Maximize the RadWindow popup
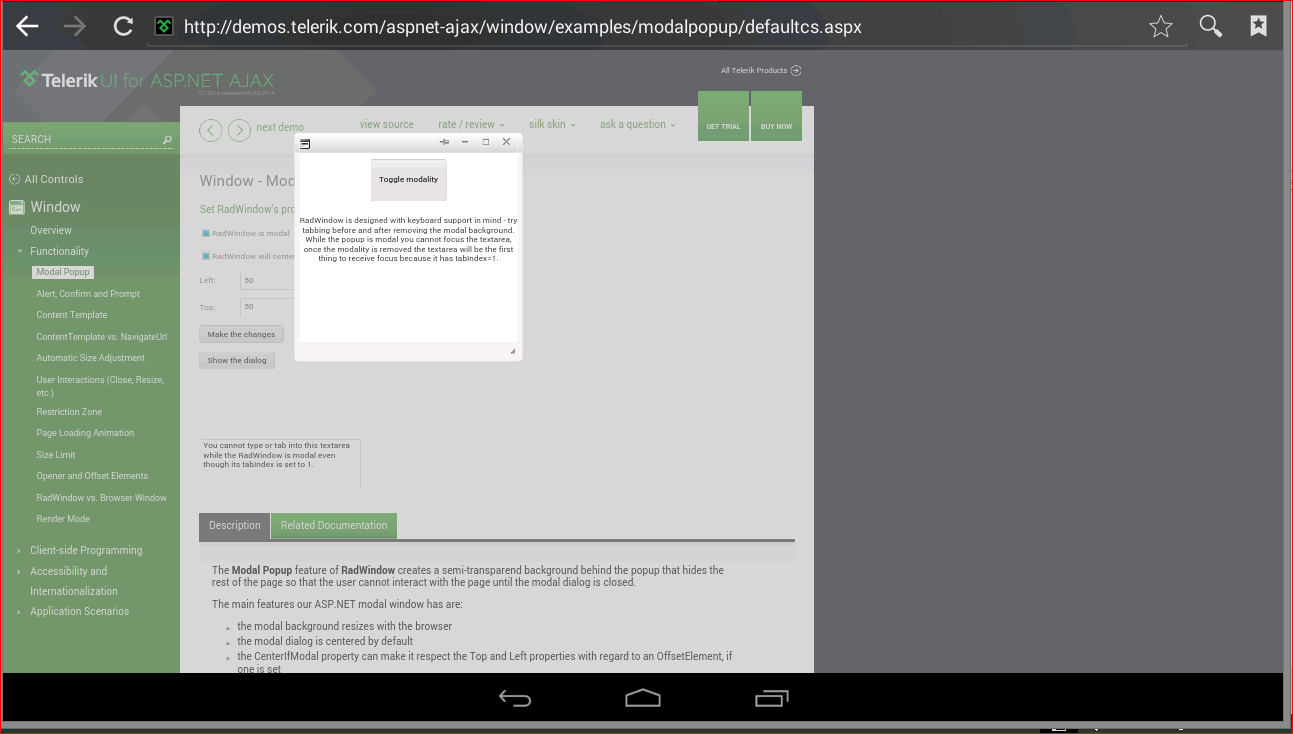The image size is (1293, 734). click(x=486, y=142)
